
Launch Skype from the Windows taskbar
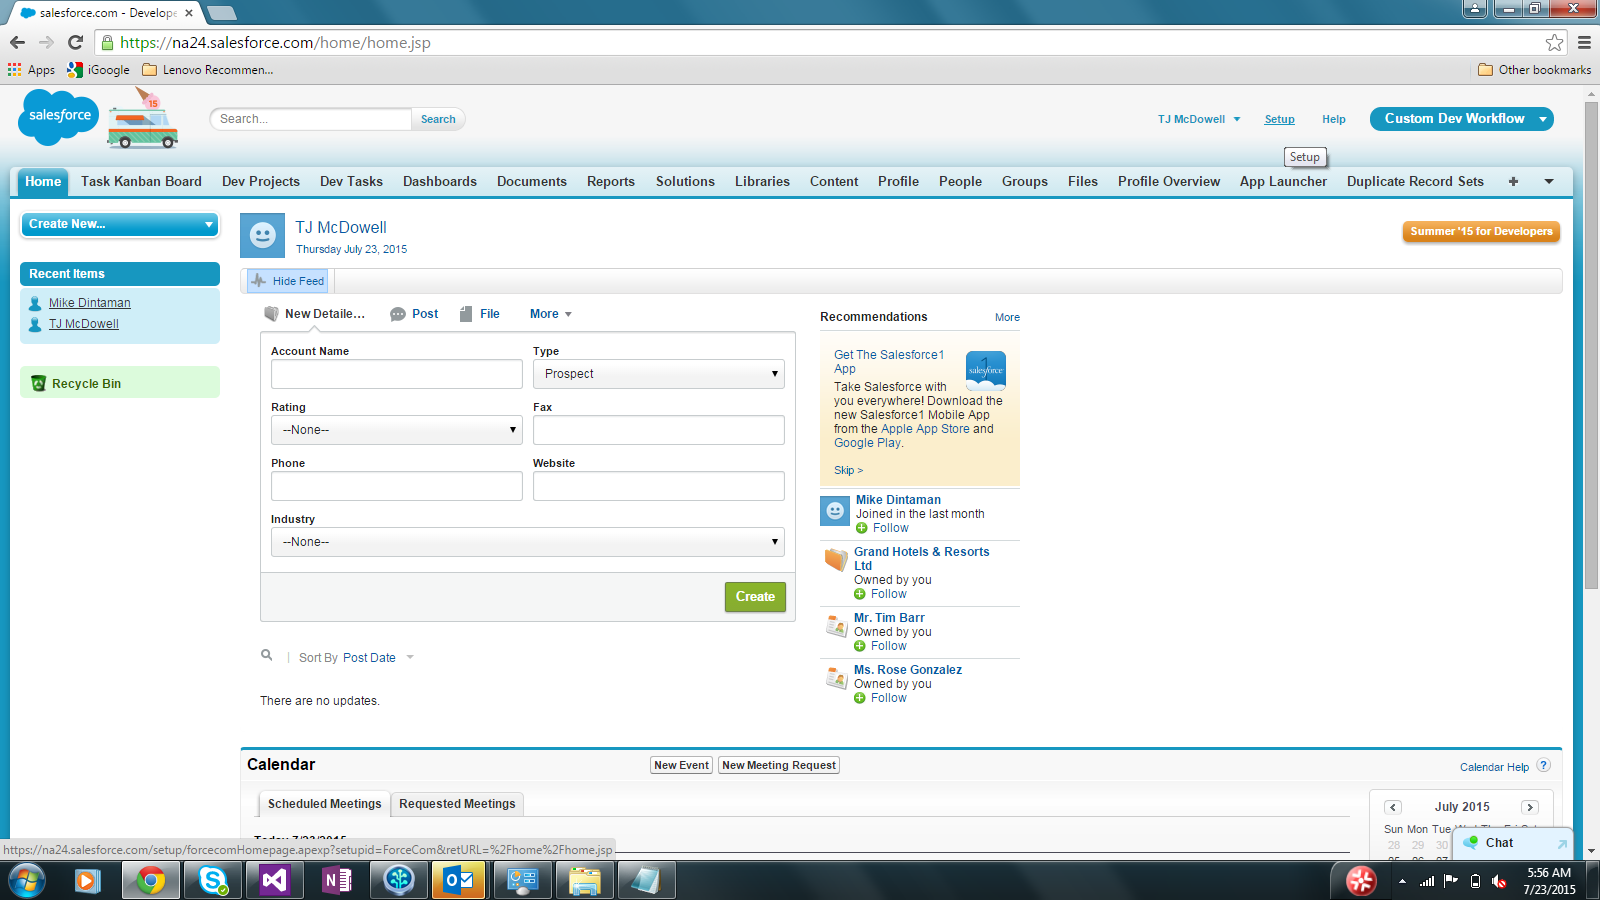pyautogui.click(x=211, y=880)
